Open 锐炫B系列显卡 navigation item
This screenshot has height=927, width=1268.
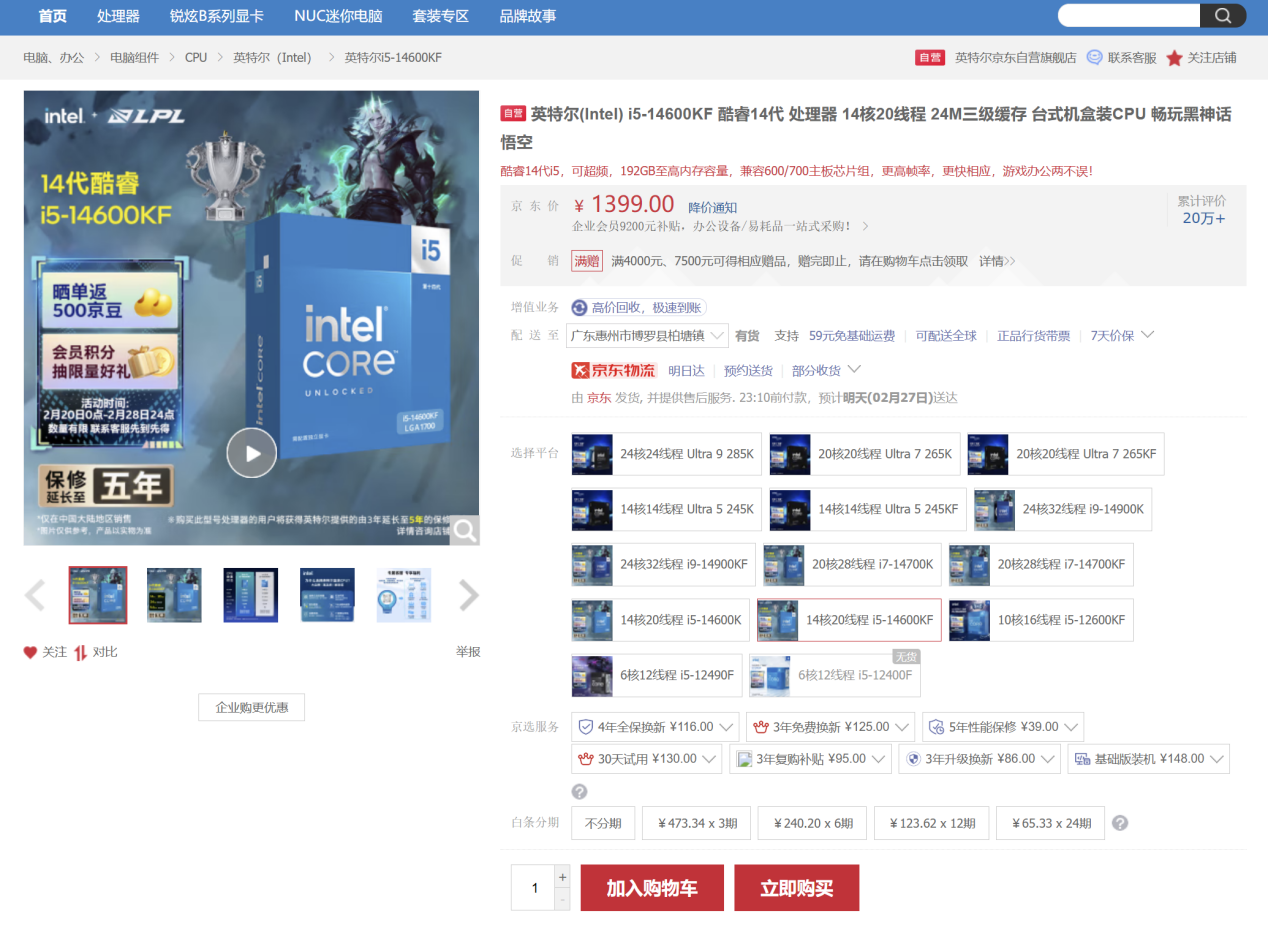(217, 16)
